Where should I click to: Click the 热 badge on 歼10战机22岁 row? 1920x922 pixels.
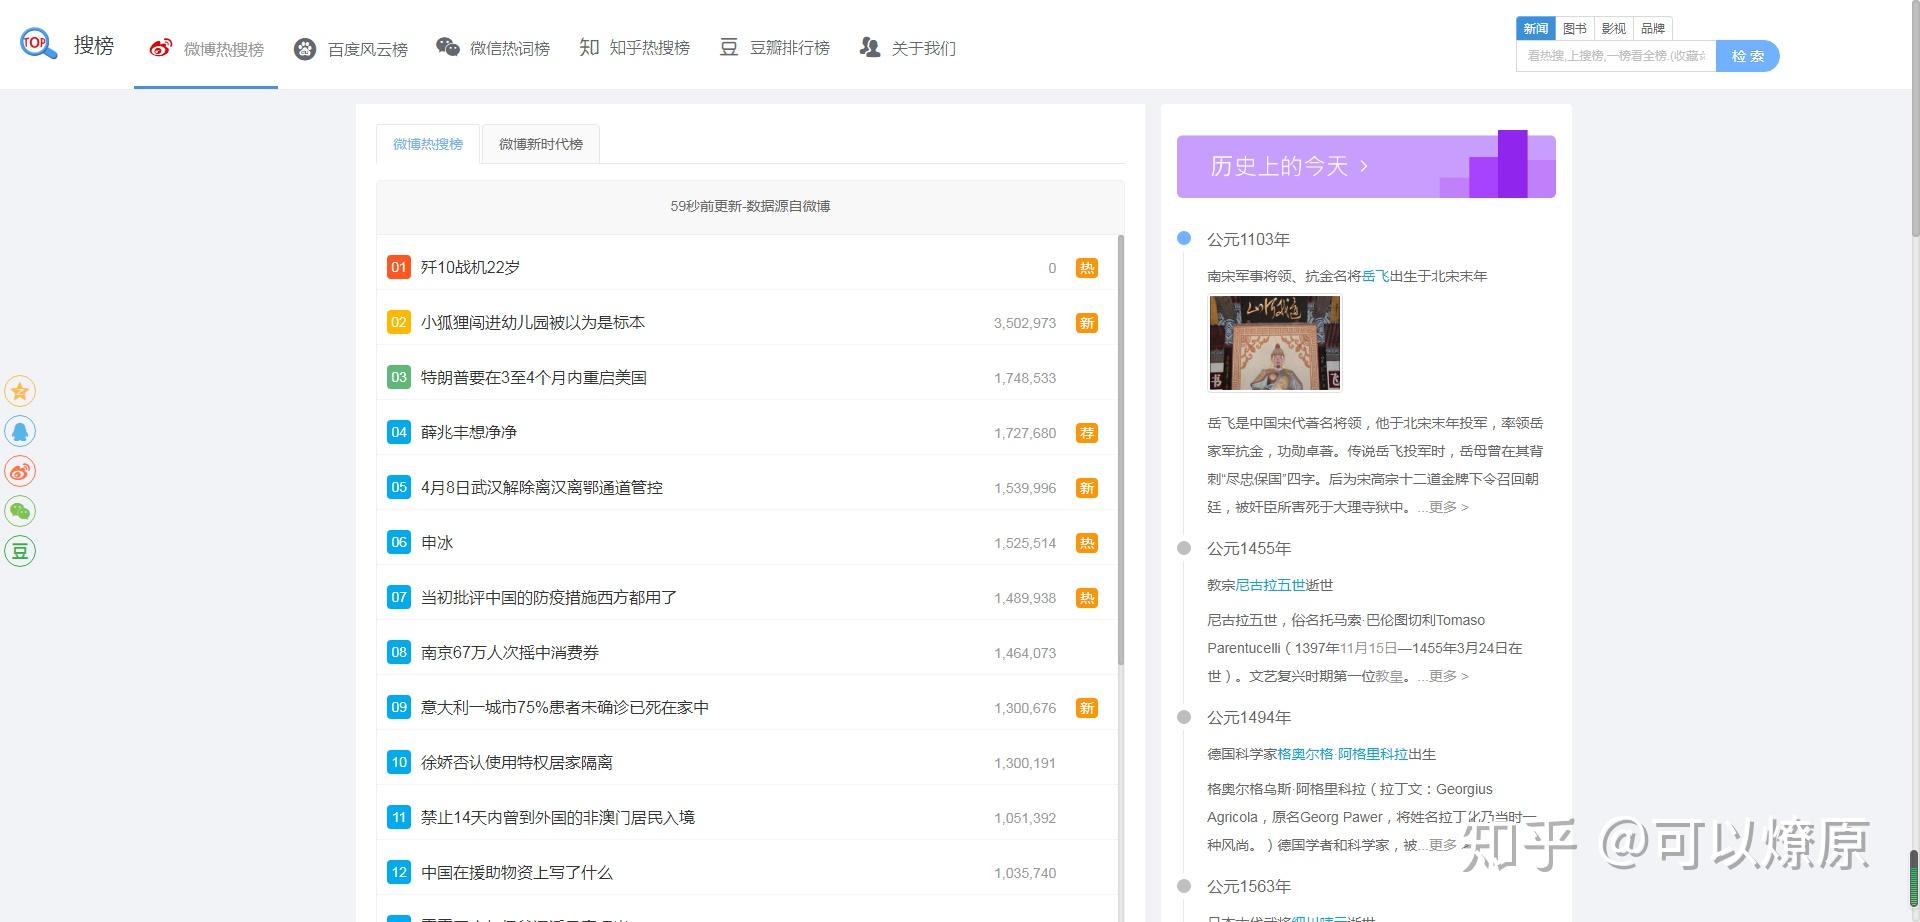1086,268
